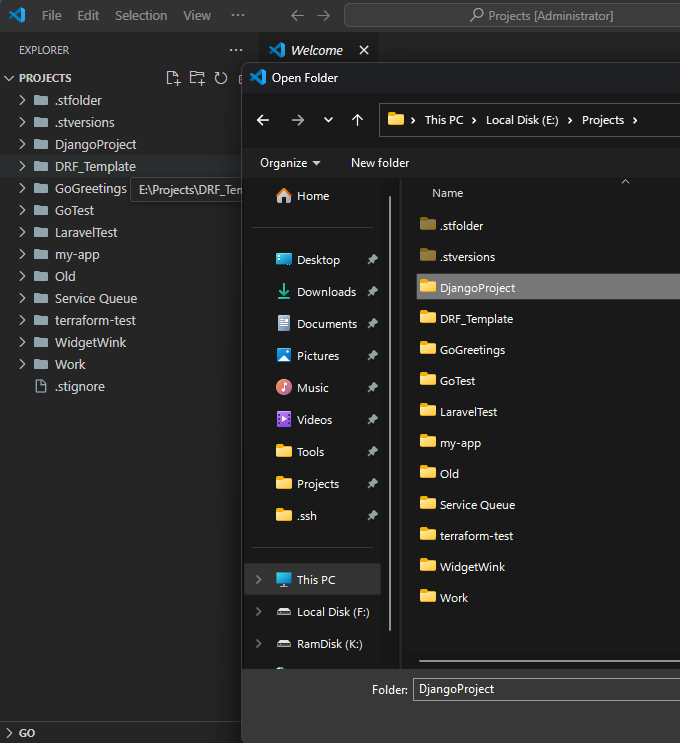This screenshot has height=743, width=680.
Task: Refresh the Explorer file tree
Action: point(220,78)
